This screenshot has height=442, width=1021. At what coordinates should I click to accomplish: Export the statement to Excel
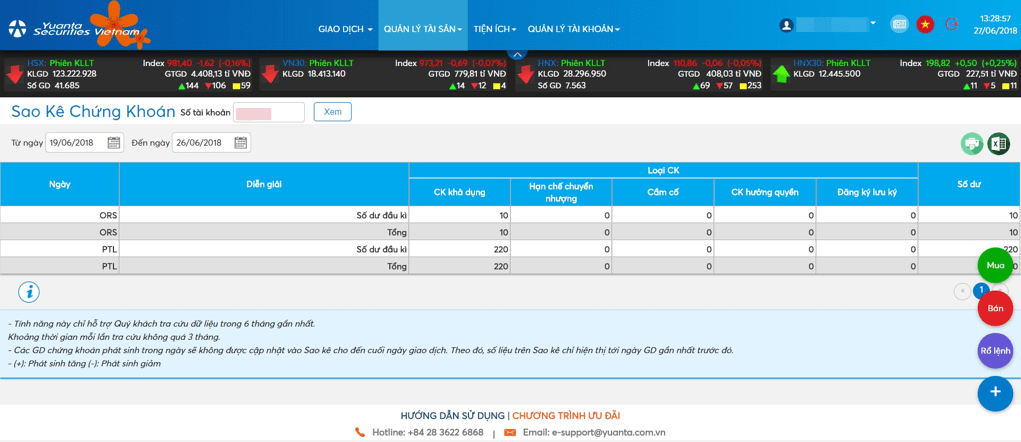(x=998, y=144)
